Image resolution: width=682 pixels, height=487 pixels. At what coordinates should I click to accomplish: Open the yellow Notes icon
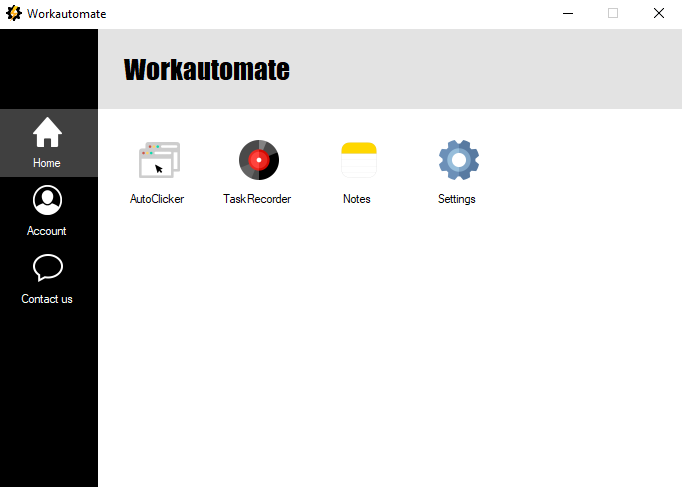point(359,160)
